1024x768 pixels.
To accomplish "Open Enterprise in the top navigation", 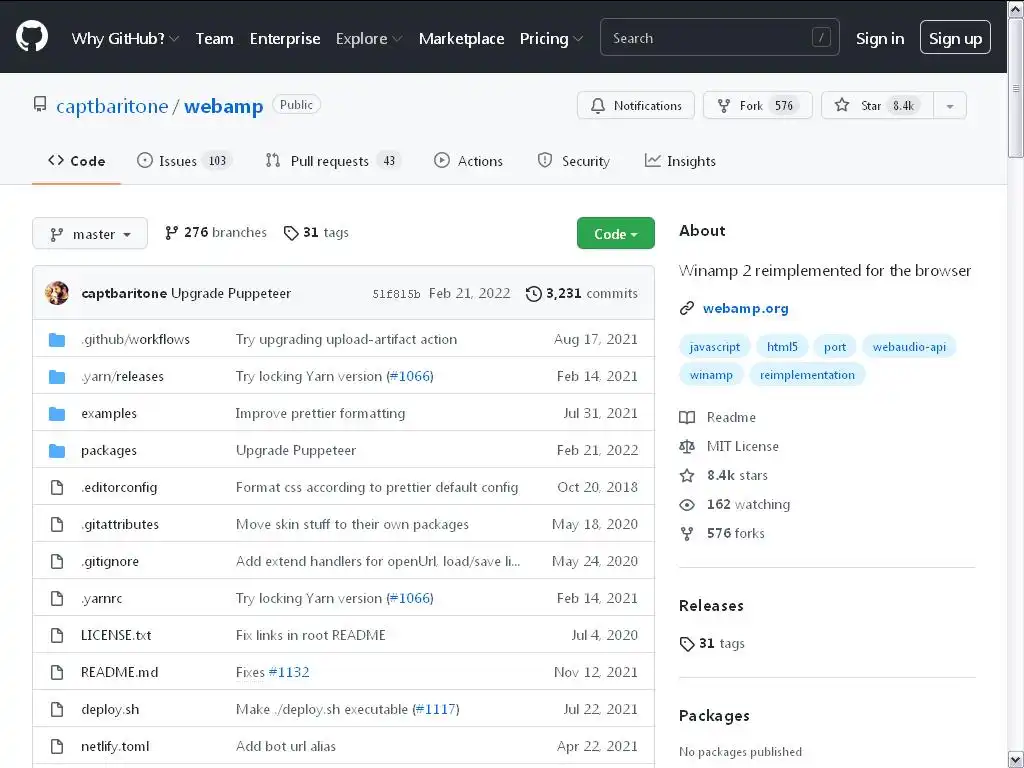I will click(x=285, y=39).
